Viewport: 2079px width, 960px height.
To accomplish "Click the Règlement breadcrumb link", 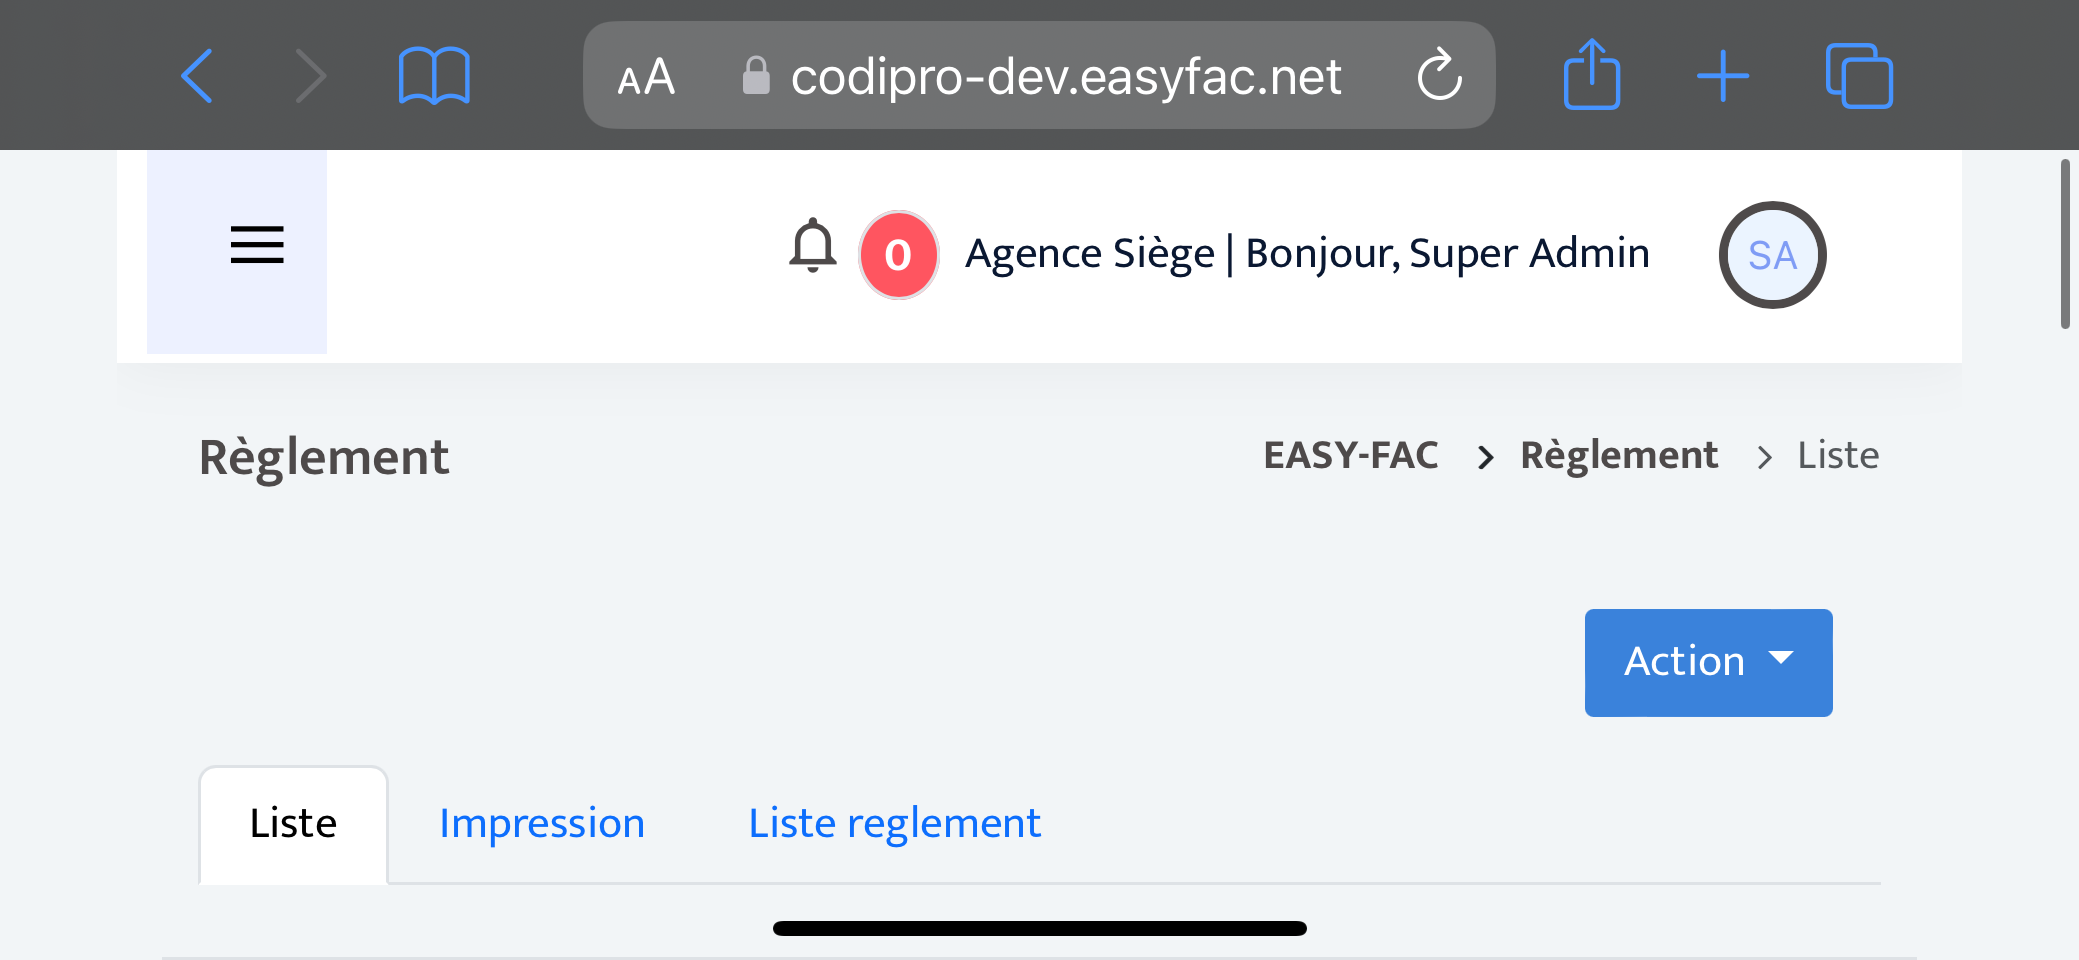I will 1618,456.
